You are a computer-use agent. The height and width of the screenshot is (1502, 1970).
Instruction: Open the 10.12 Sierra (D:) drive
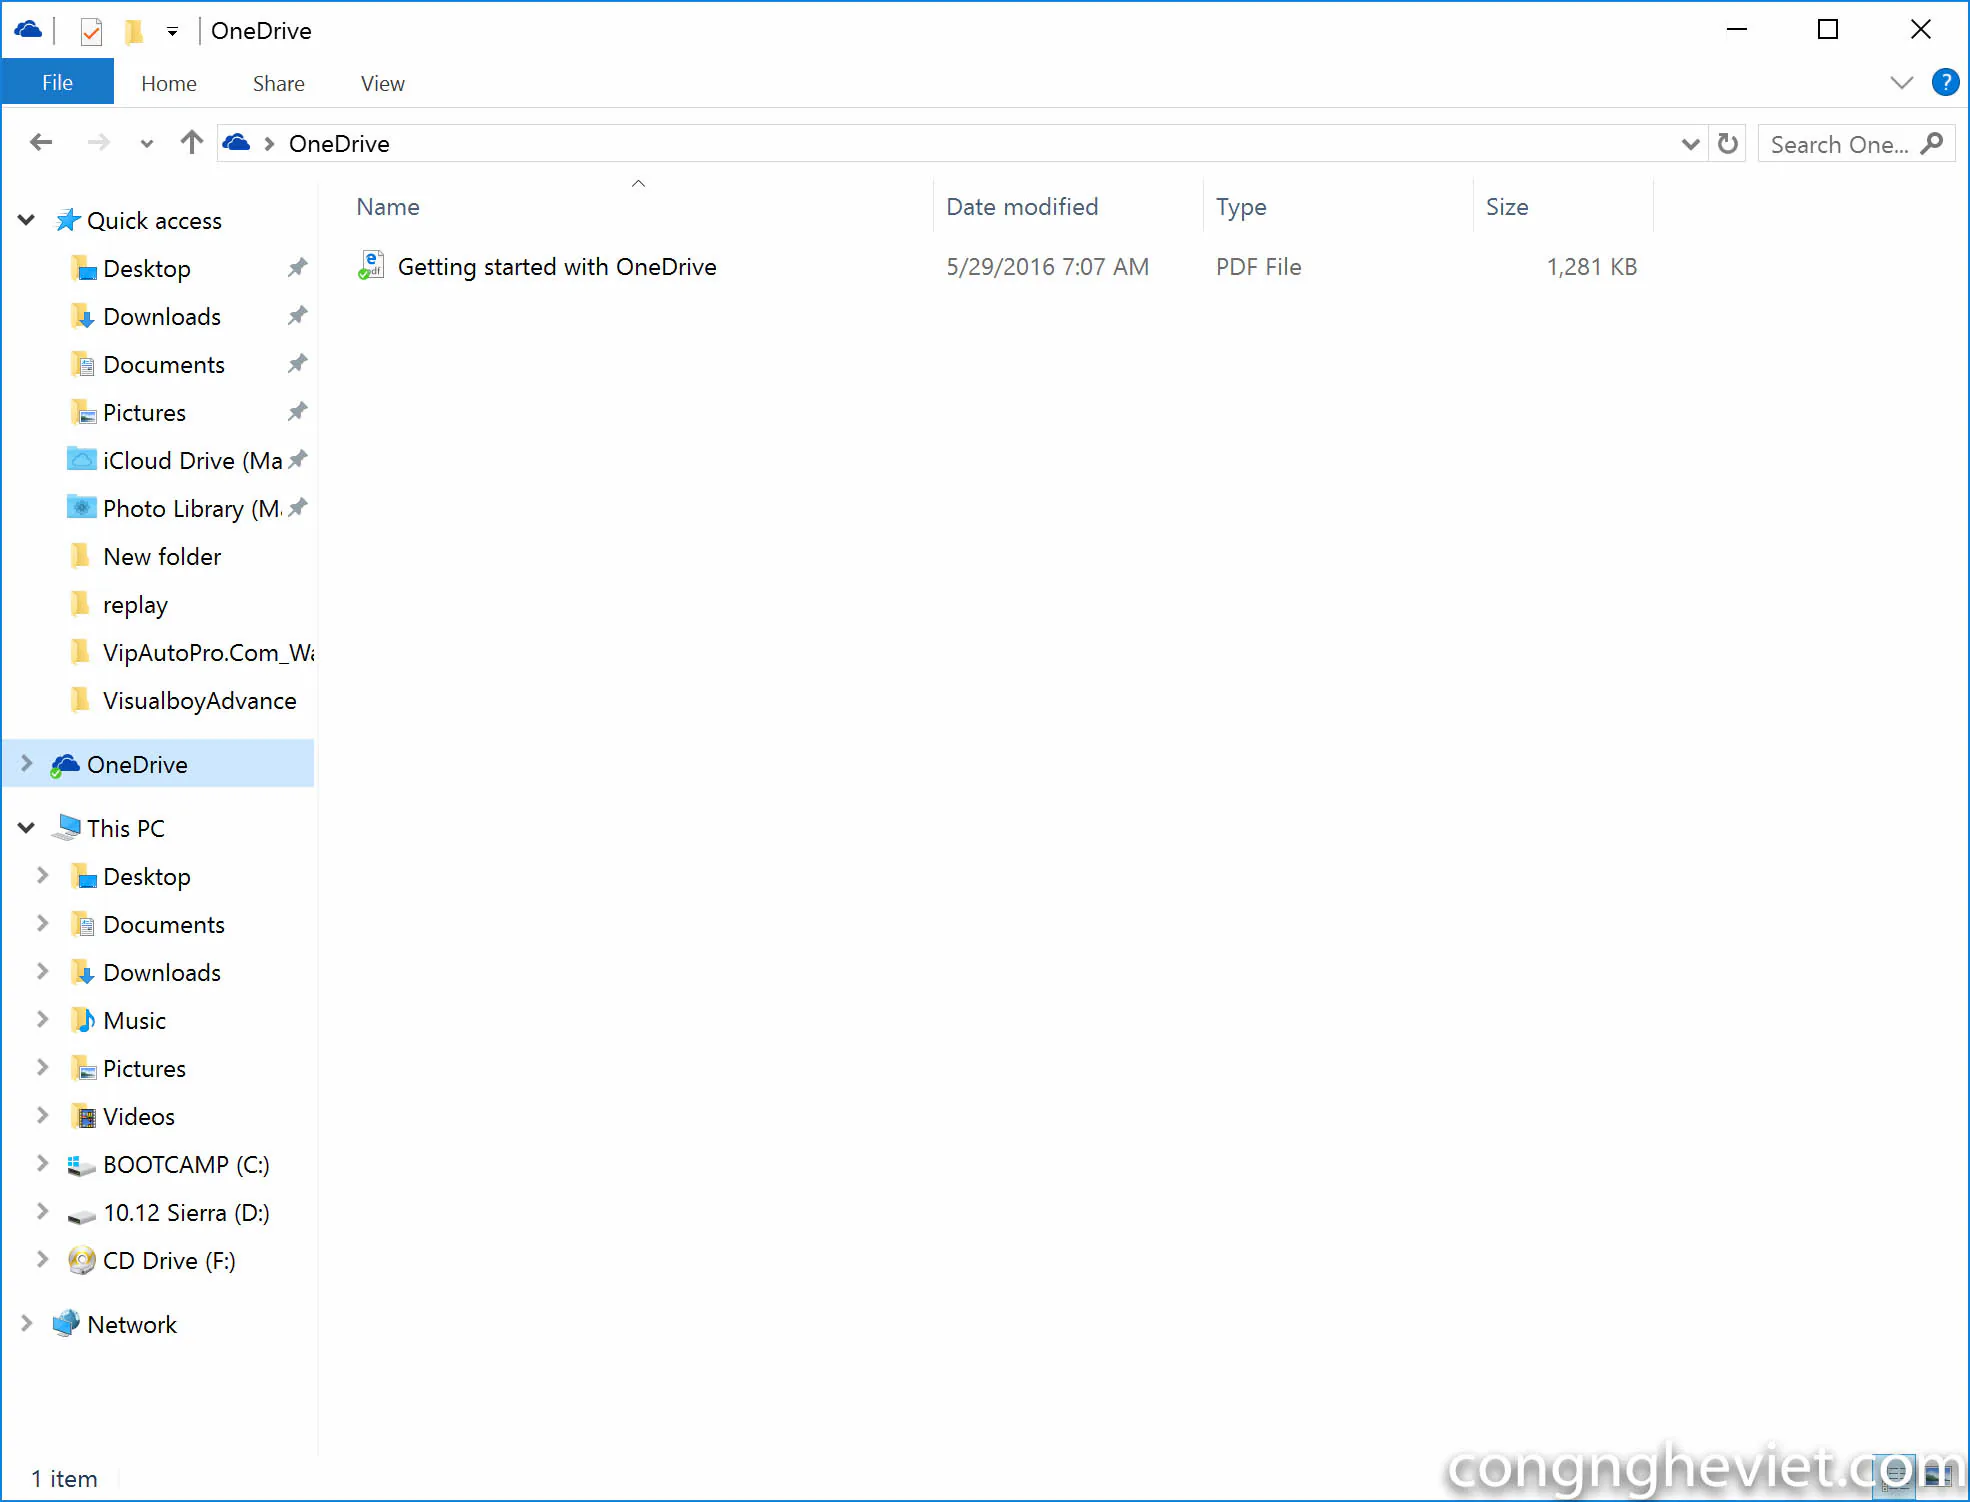point(186,1213)
